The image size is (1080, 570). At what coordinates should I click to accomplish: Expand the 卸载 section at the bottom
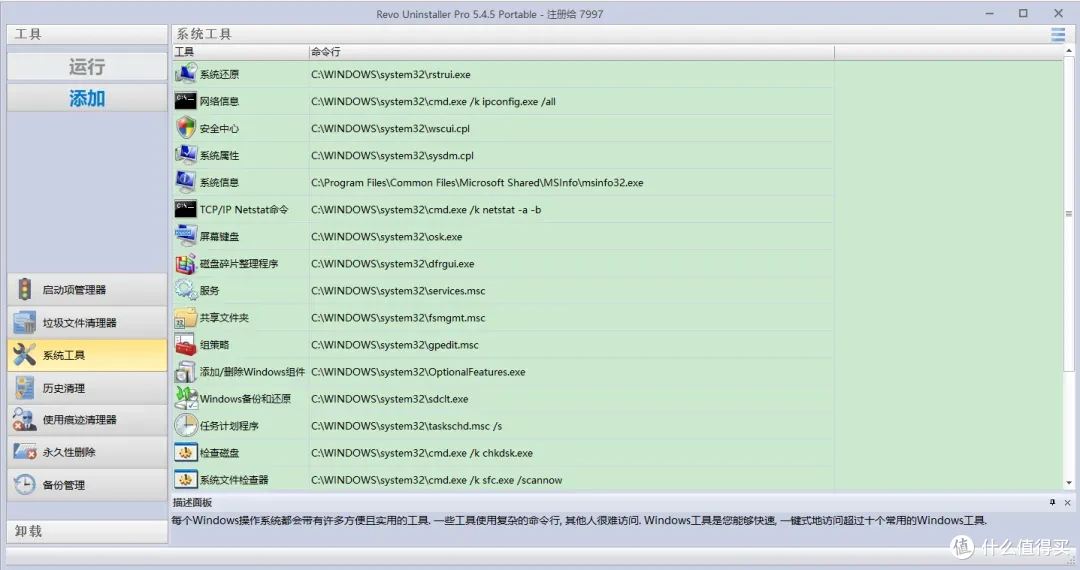(87, 531)
